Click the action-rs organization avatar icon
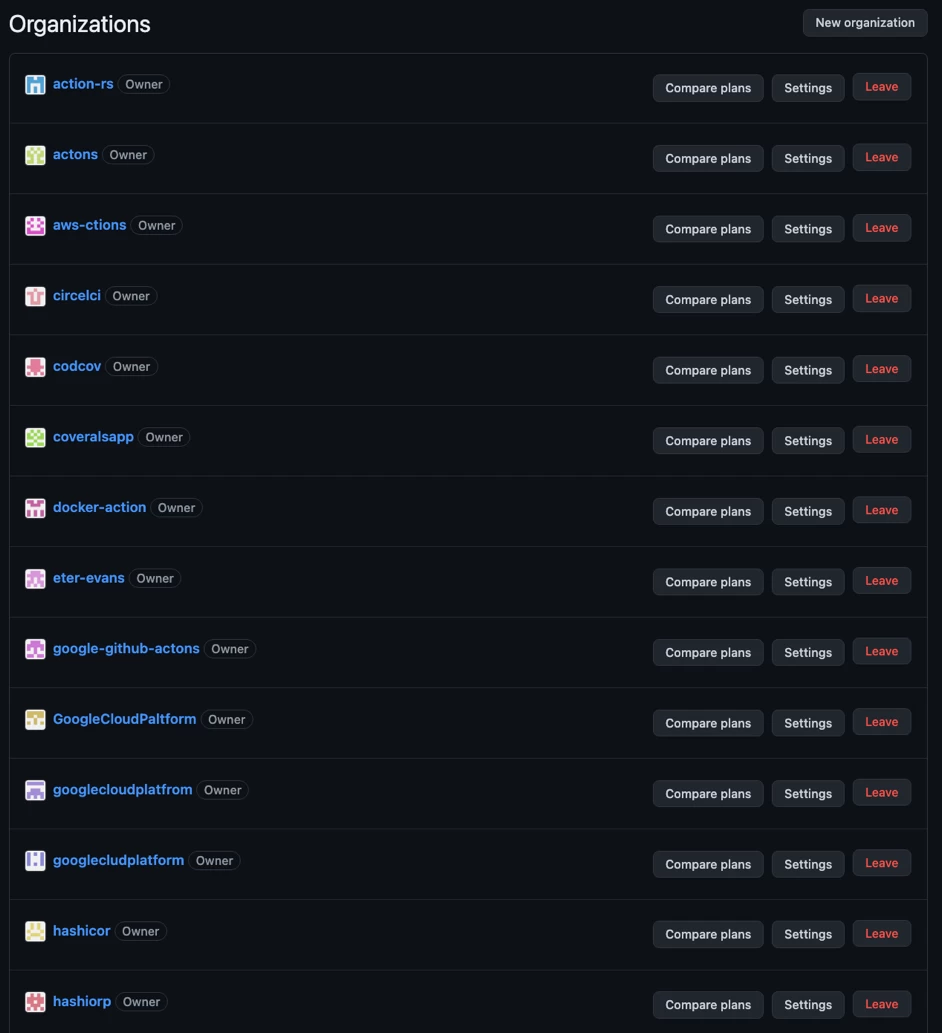 35,84
